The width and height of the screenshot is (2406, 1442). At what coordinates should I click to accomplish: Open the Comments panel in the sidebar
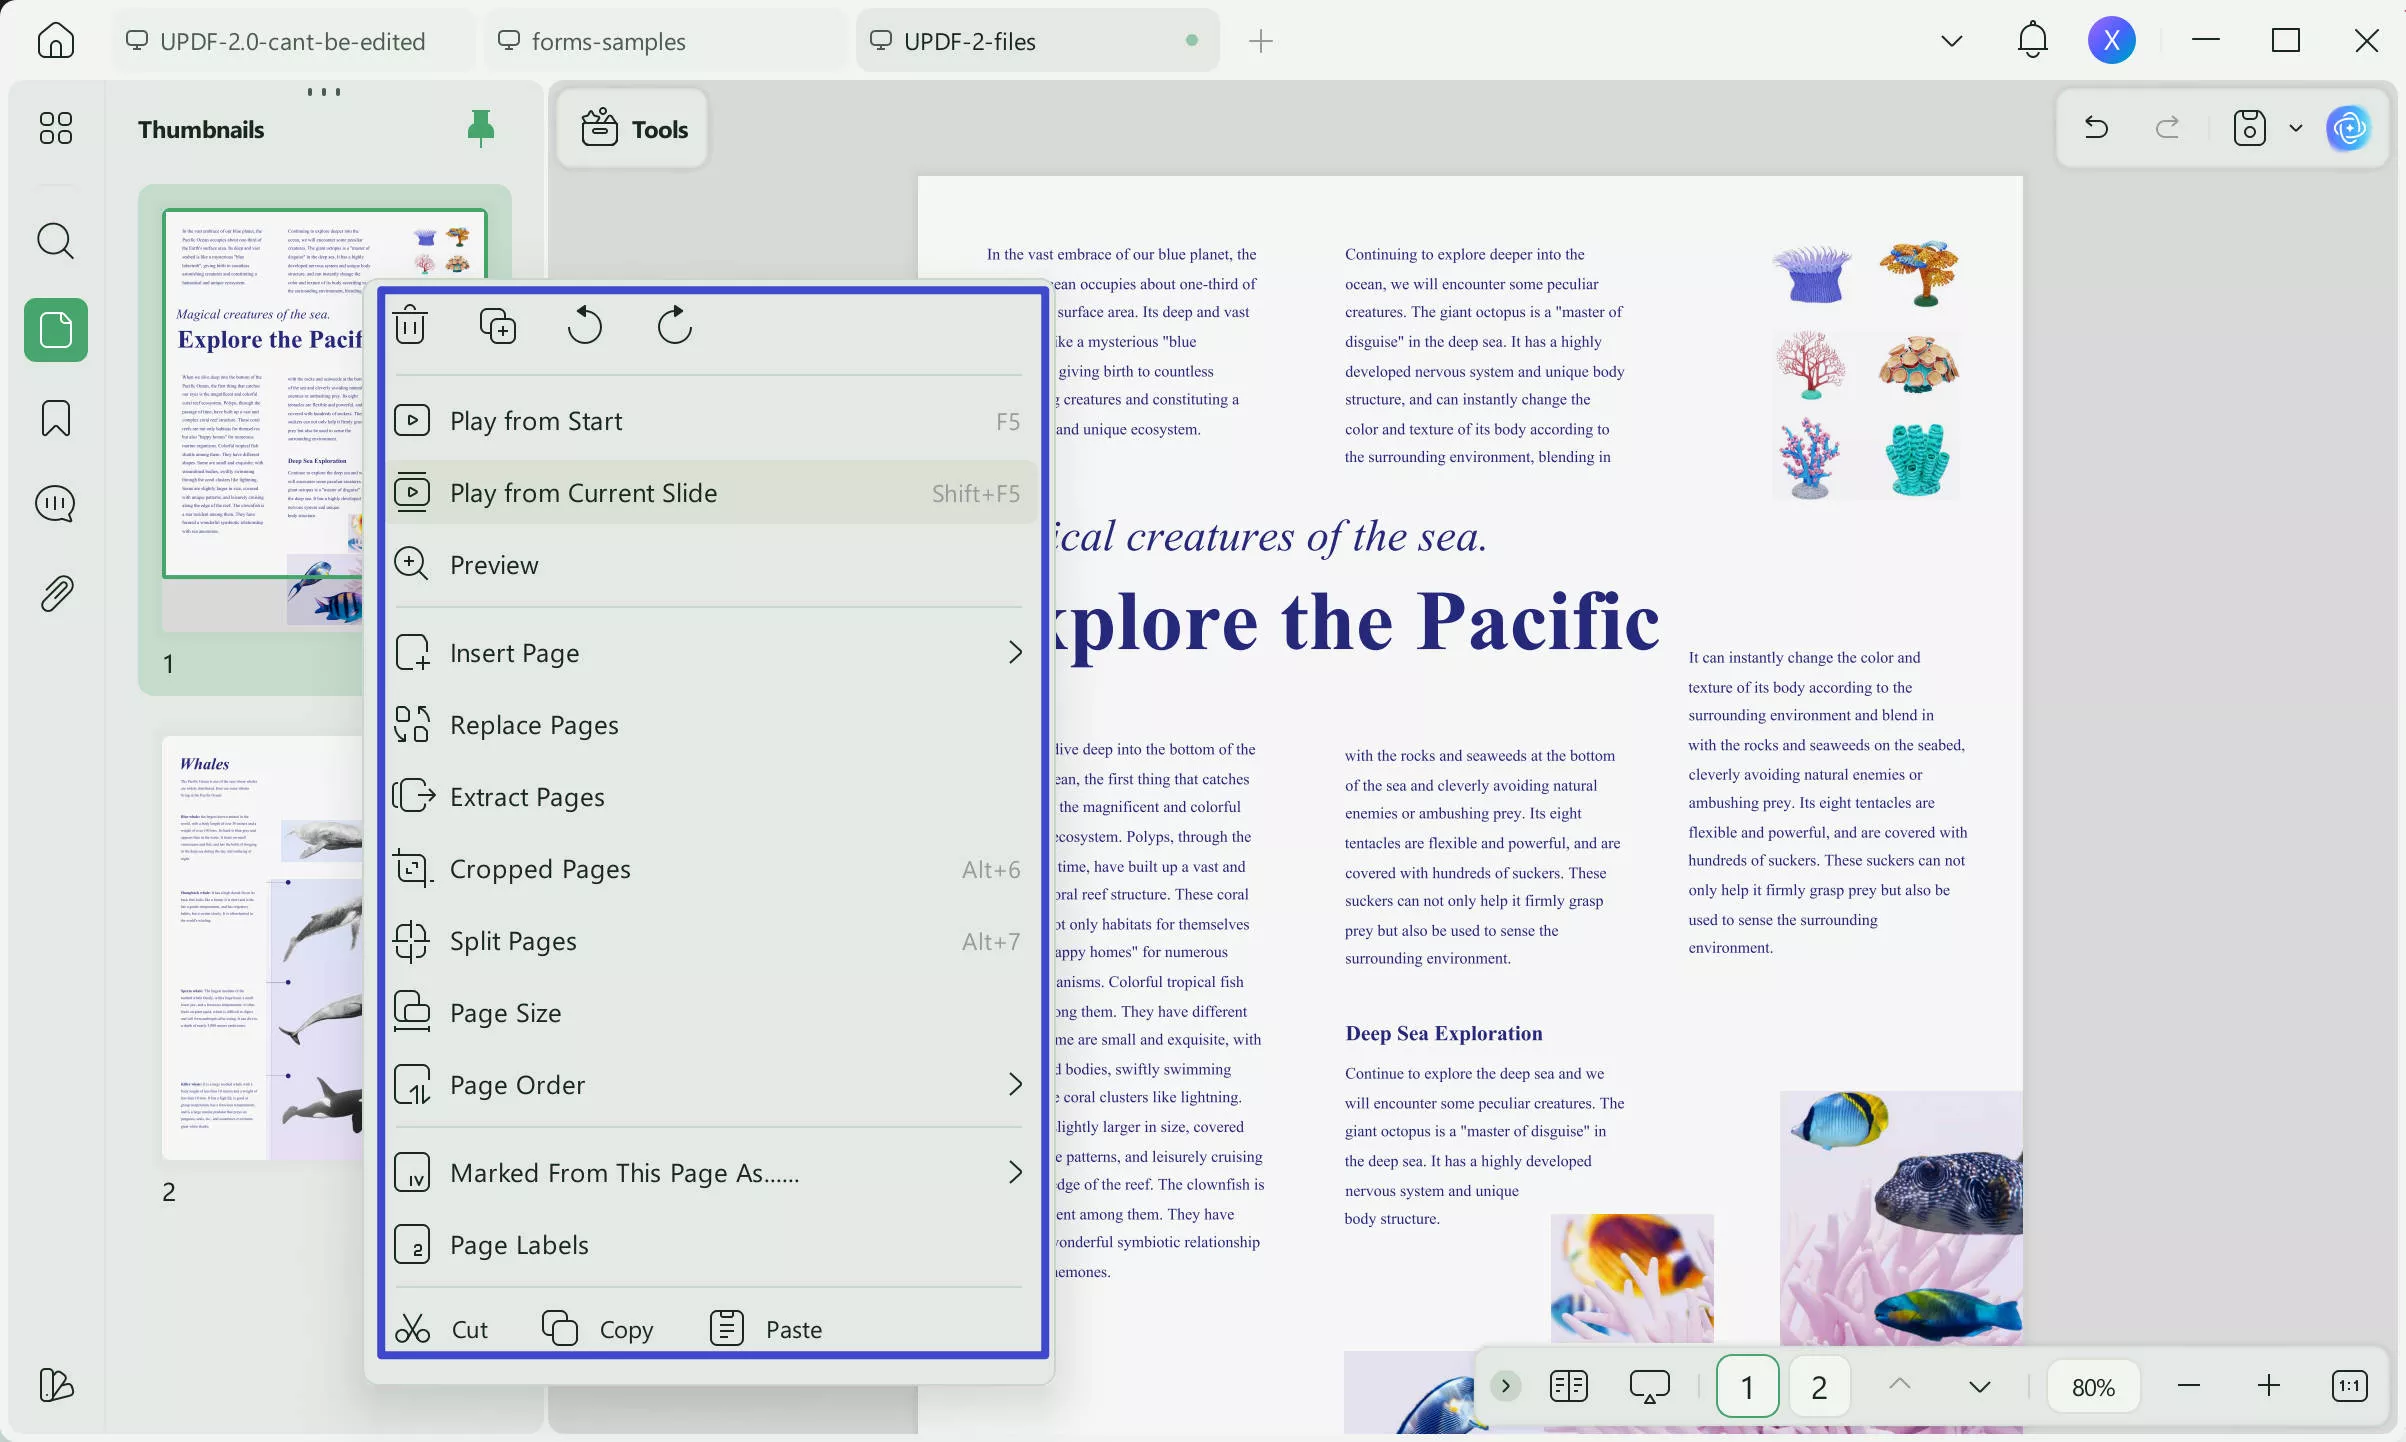coord(55,504)
